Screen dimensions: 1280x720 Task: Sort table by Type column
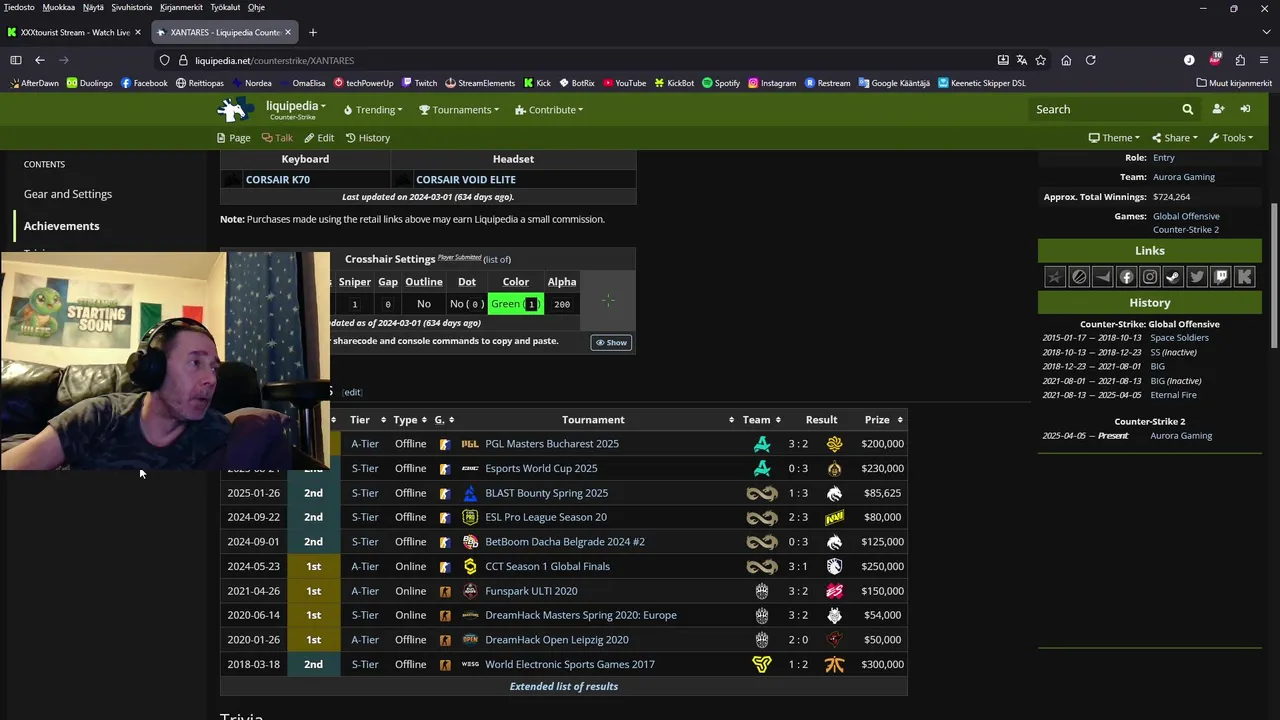(x=410, y=420)
